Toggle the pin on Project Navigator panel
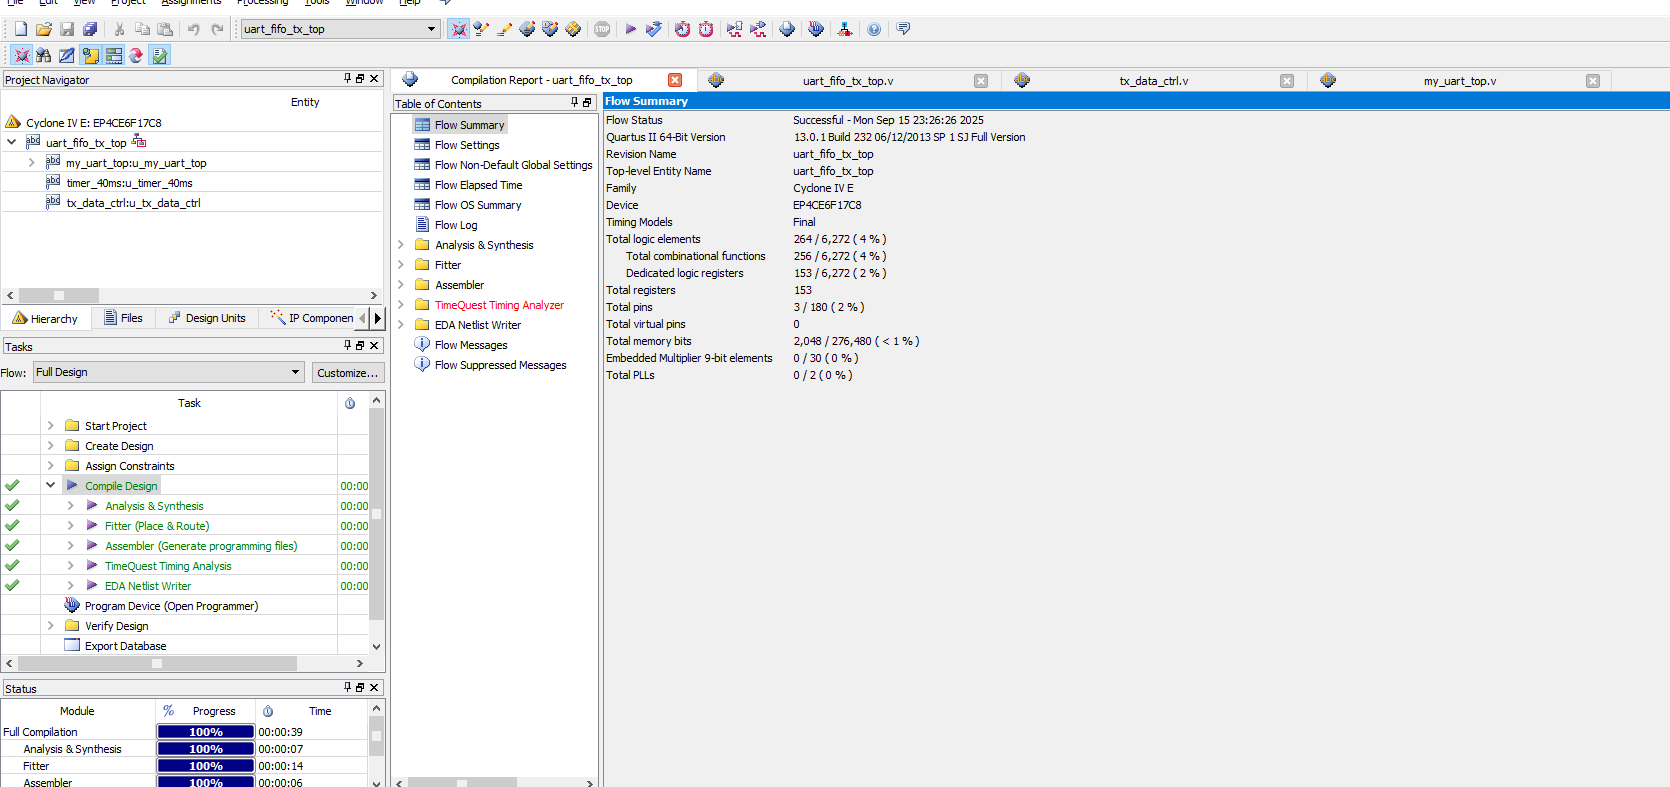Image resolution: width=1670 pixels, height=787 pixels. 347,78
